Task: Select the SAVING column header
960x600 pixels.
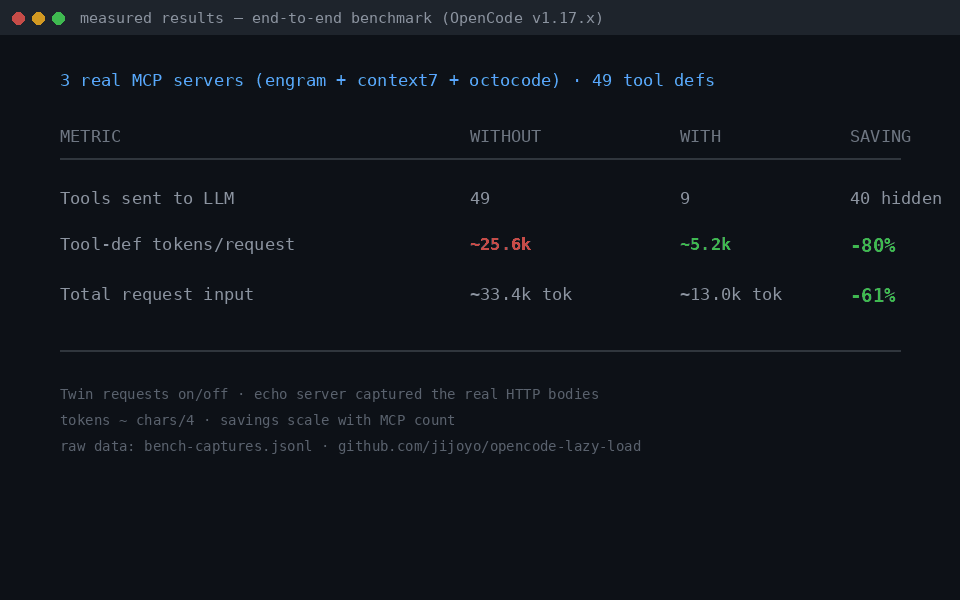Action: (880, 136)
